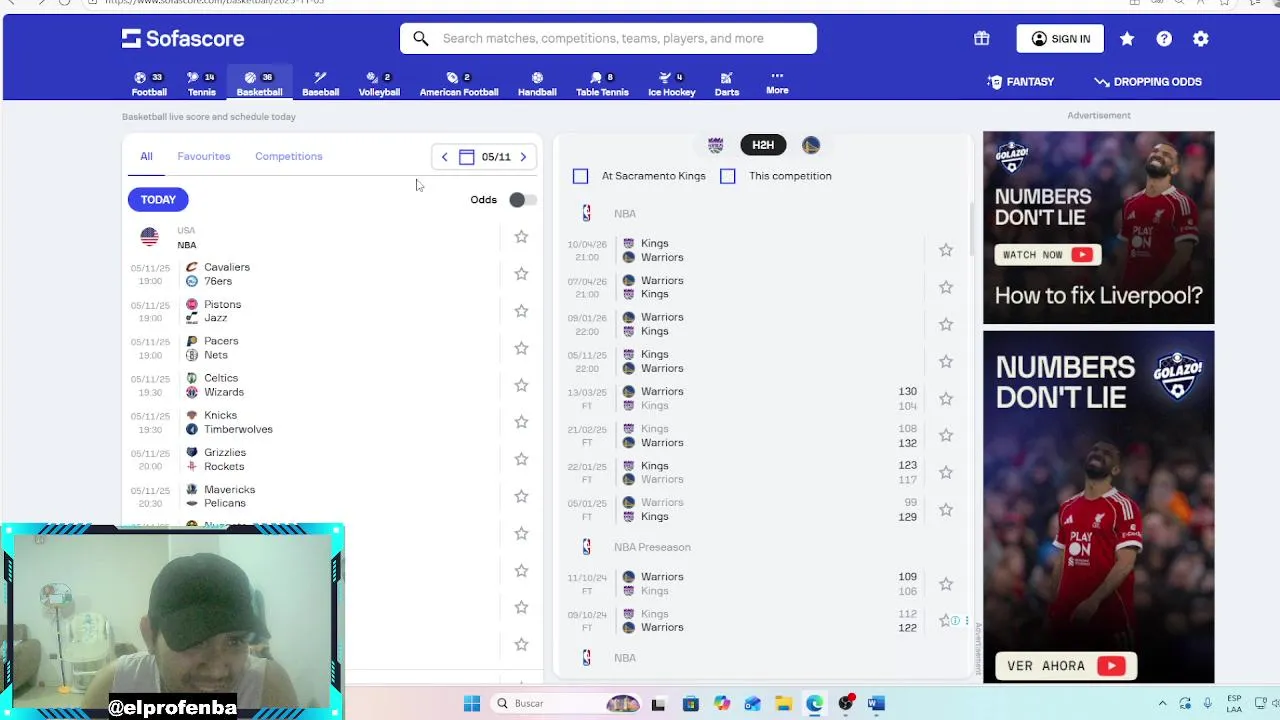Go to previous day arrow

(445, 157)
